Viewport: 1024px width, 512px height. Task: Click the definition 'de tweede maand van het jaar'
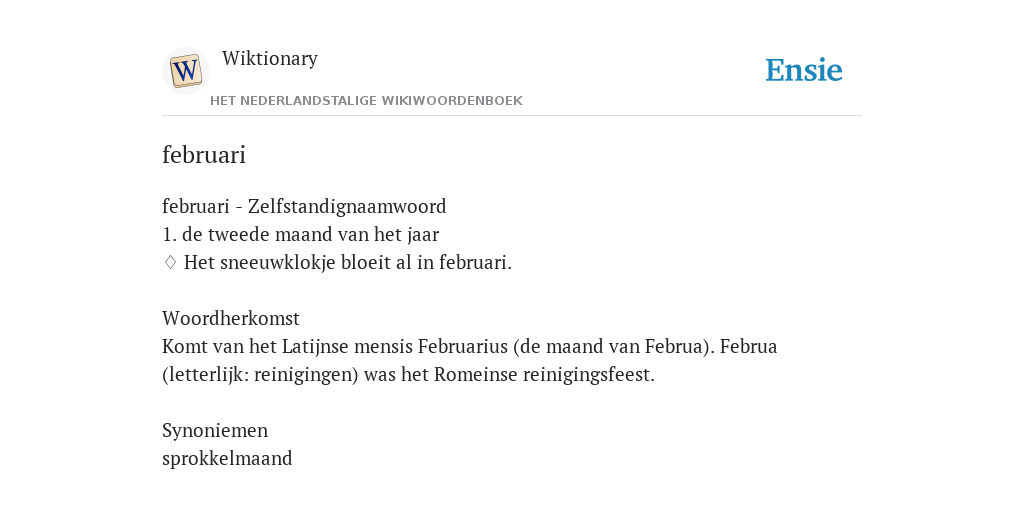point(310,234)
